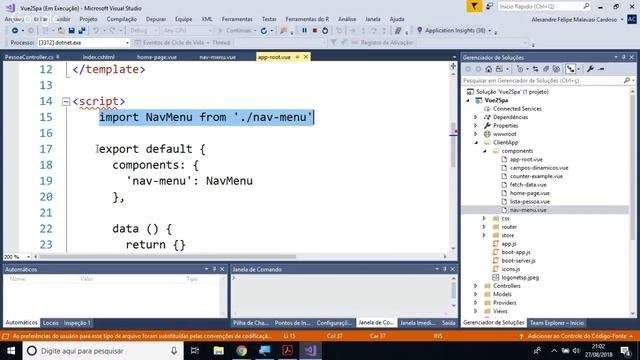This screenshot has height=360, width=640.
Task: Open the Processo dotnet.exe dropdown
Action: [x=127, y=42]
